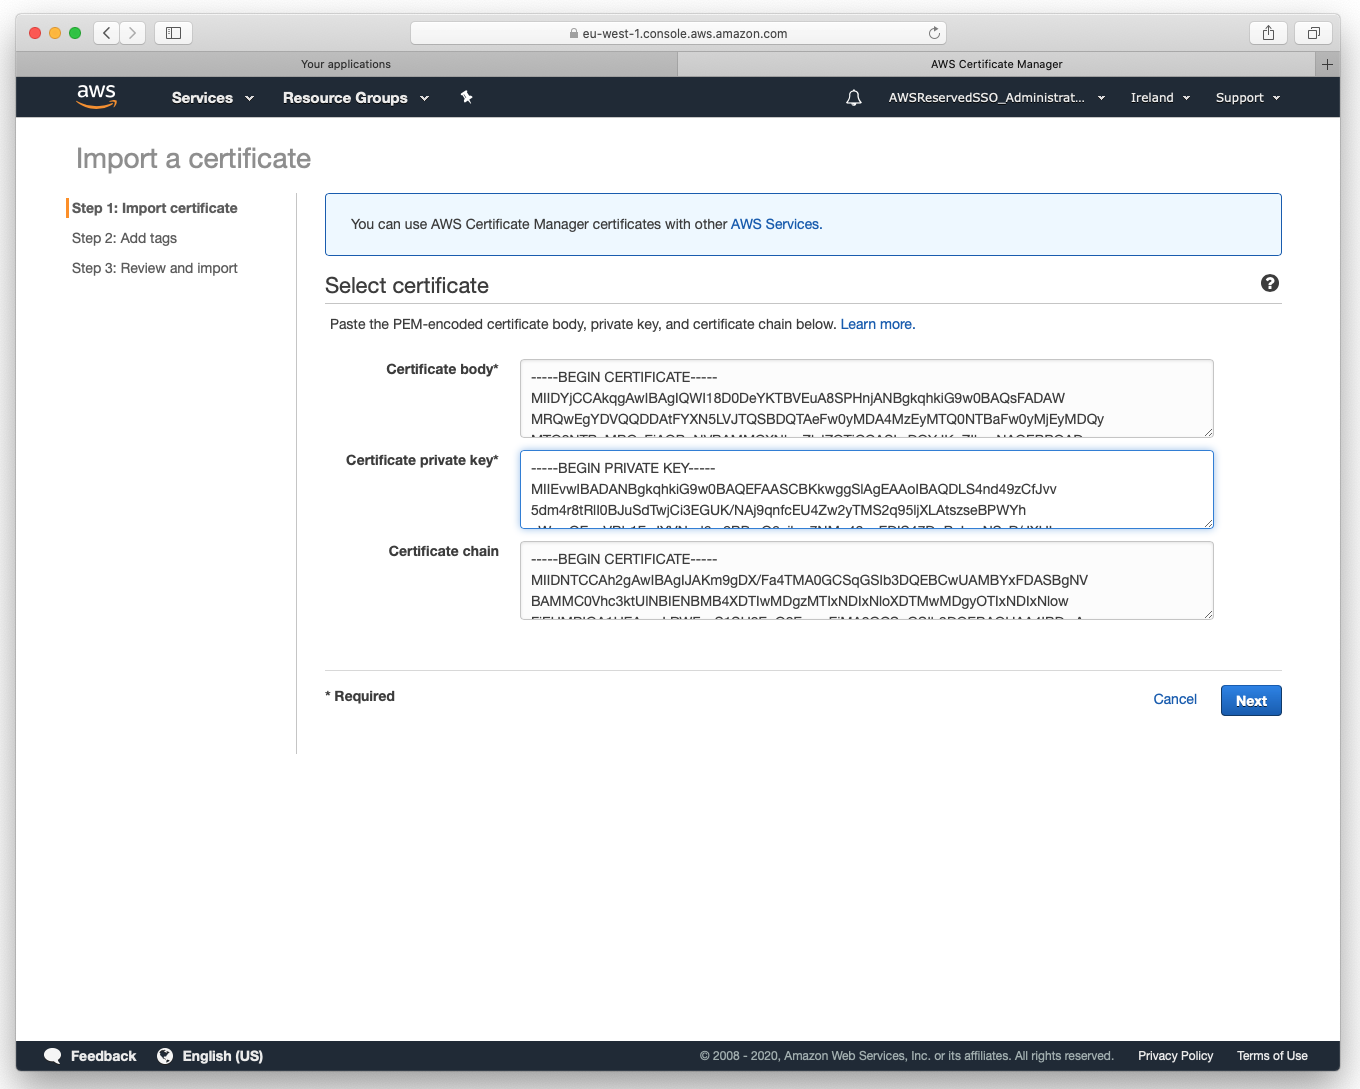Viewport: 1360px width, 1089px height.
Task: Click the Select certificate section heading
Action: click(407, 285)
